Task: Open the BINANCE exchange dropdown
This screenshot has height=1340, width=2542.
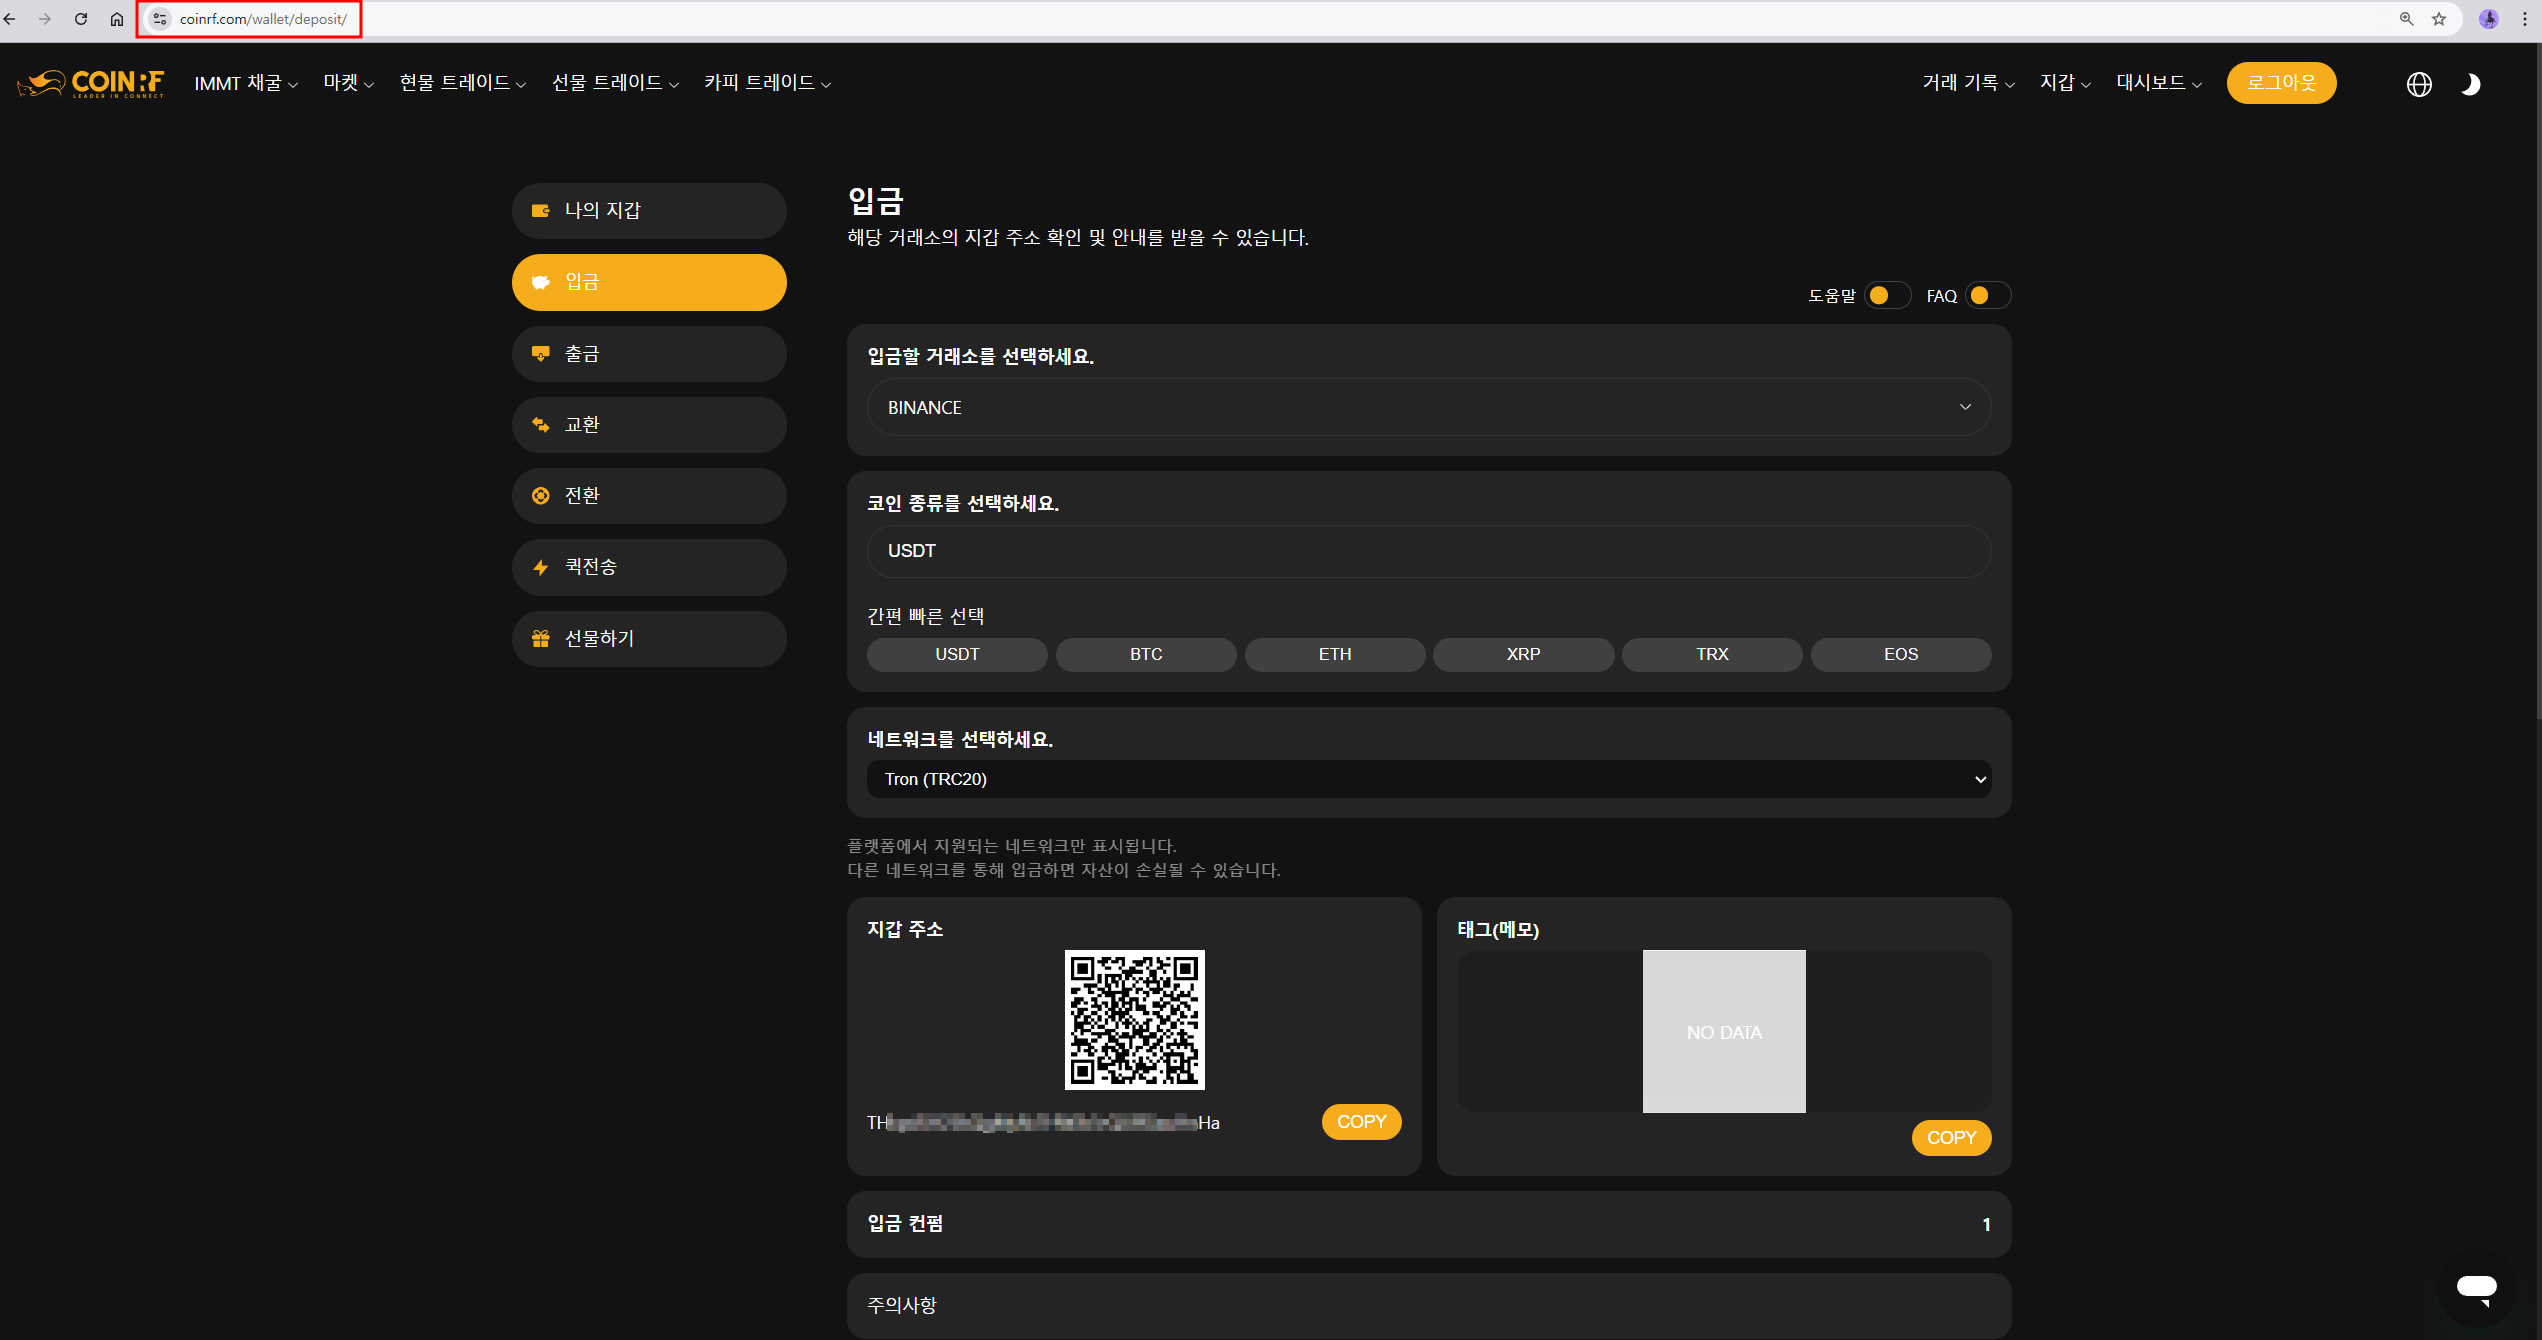Action: 1428,407
